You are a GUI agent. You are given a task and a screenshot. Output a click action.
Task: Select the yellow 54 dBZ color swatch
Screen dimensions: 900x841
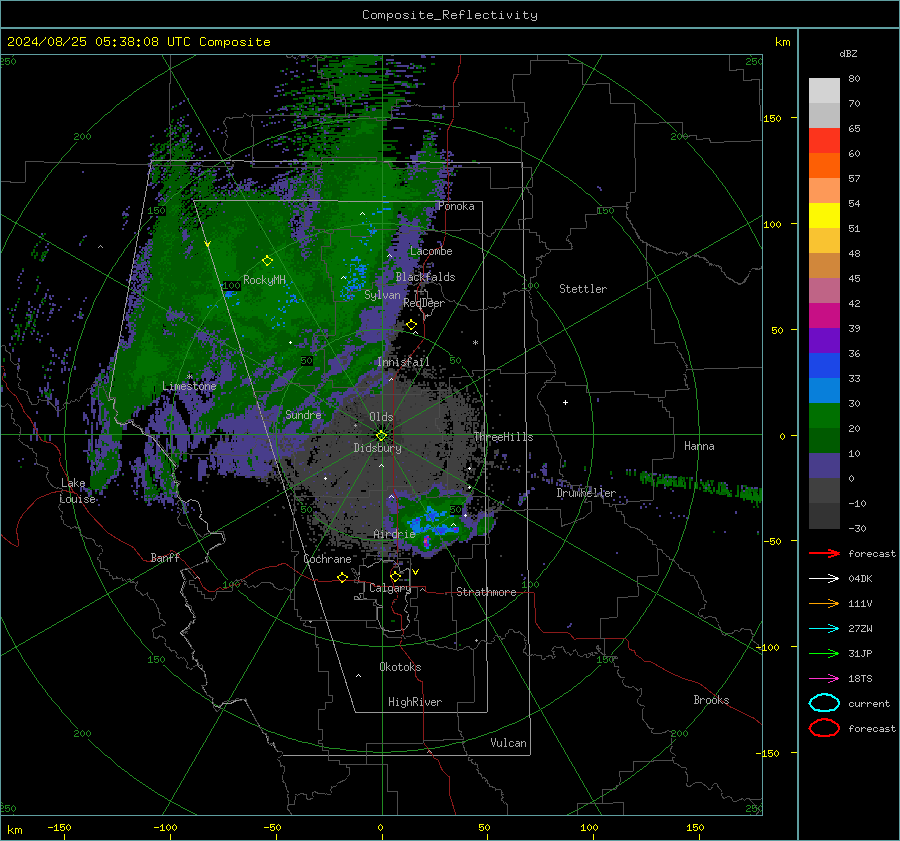pyautogui.click(x=824, y=216)
